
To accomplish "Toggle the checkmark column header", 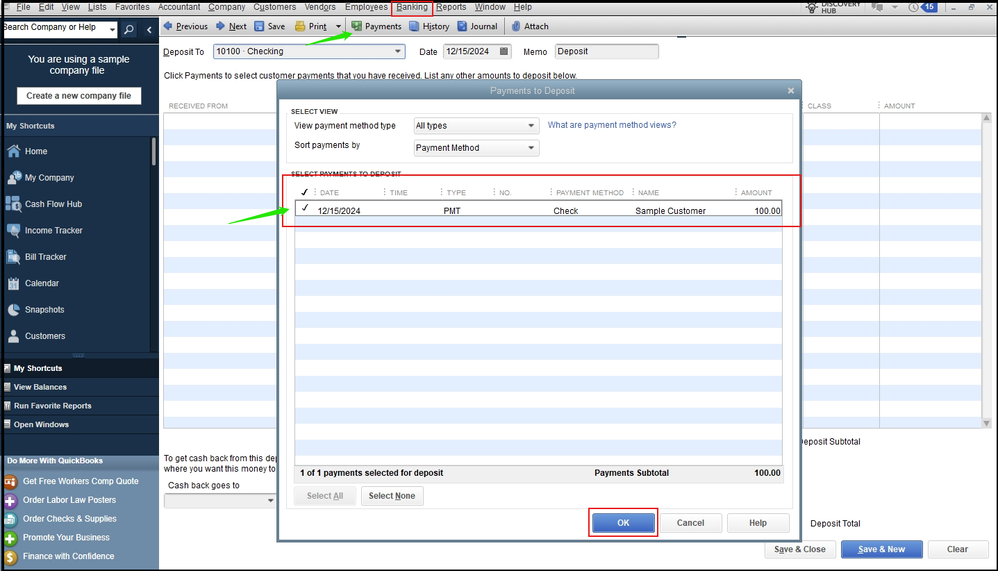I will (305, 192).
